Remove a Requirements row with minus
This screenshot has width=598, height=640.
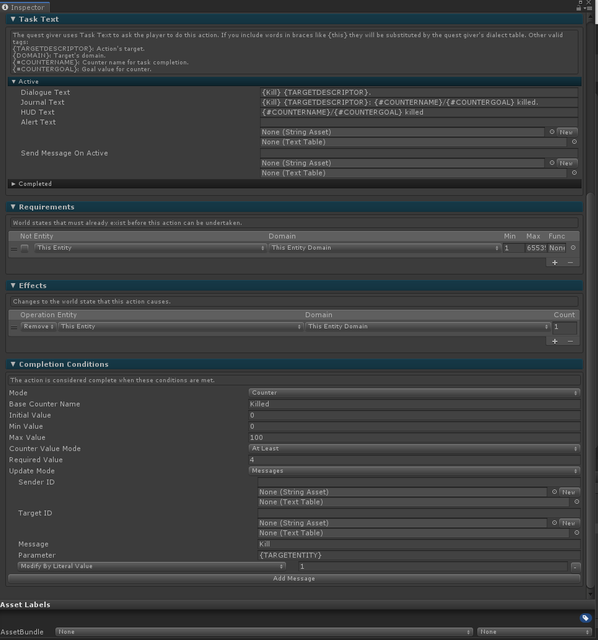click(570, 262)
